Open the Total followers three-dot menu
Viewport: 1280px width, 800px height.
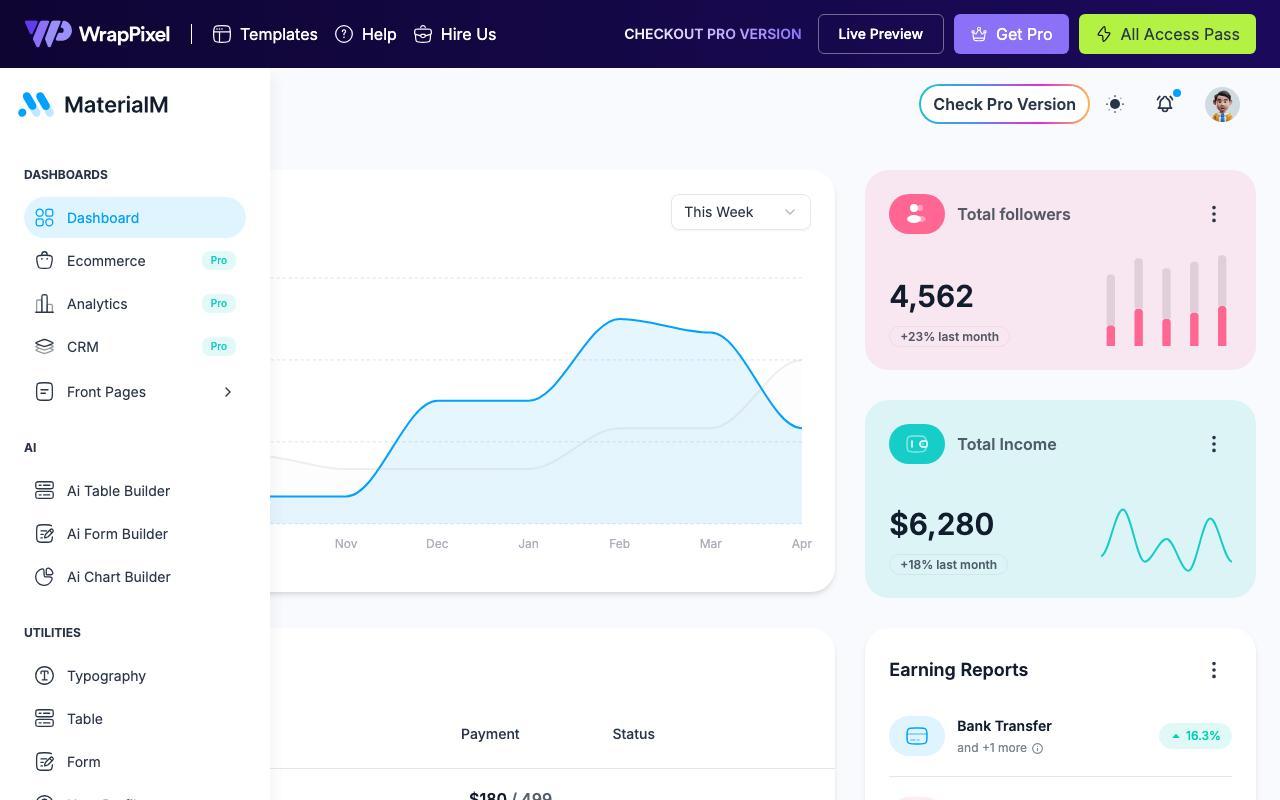coord(1214,214)
